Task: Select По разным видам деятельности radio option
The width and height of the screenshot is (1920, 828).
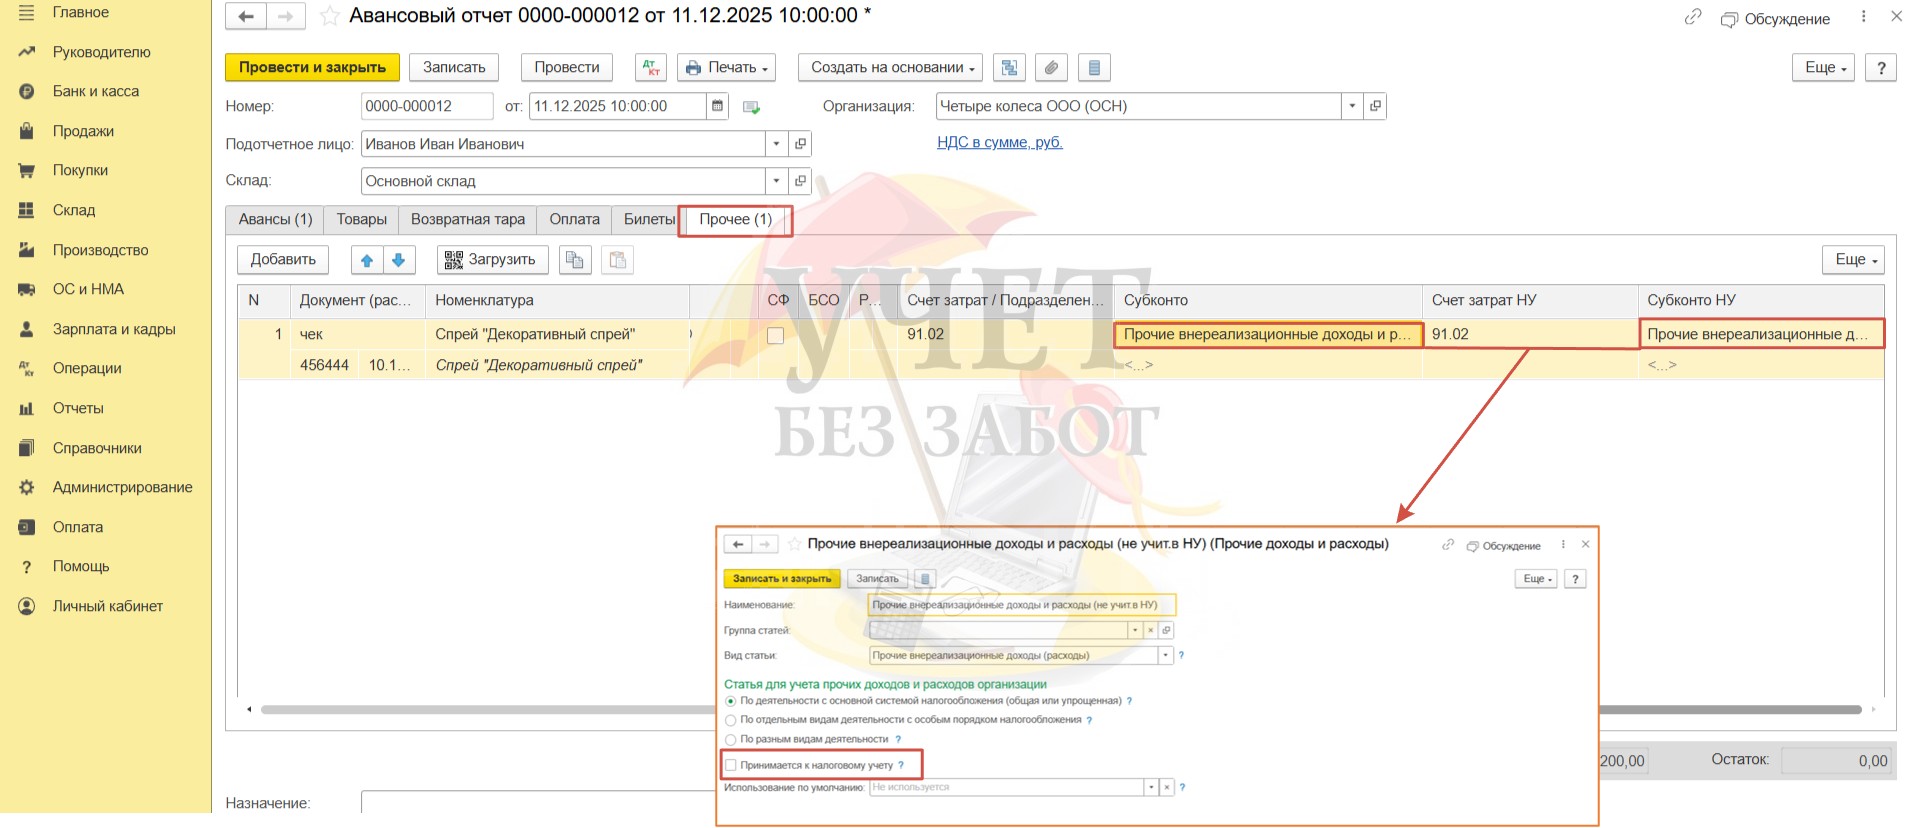Action: 731,740
